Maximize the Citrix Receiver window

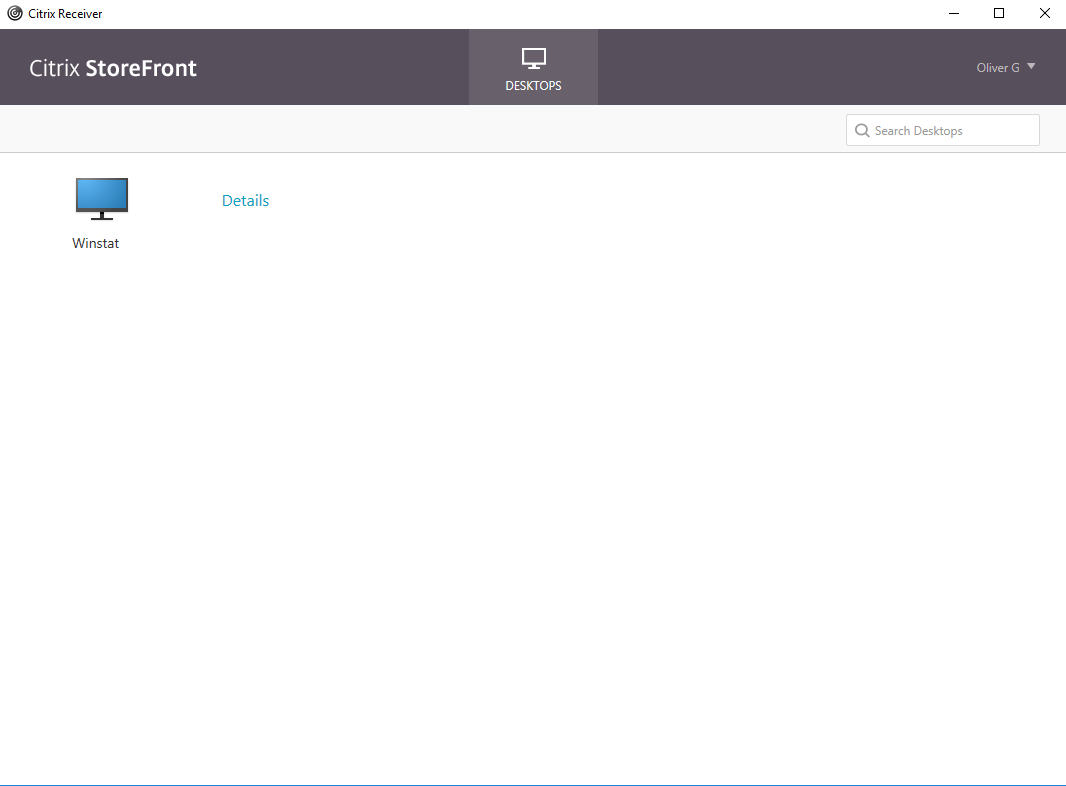pyautogui.click(x=999, y=14)
